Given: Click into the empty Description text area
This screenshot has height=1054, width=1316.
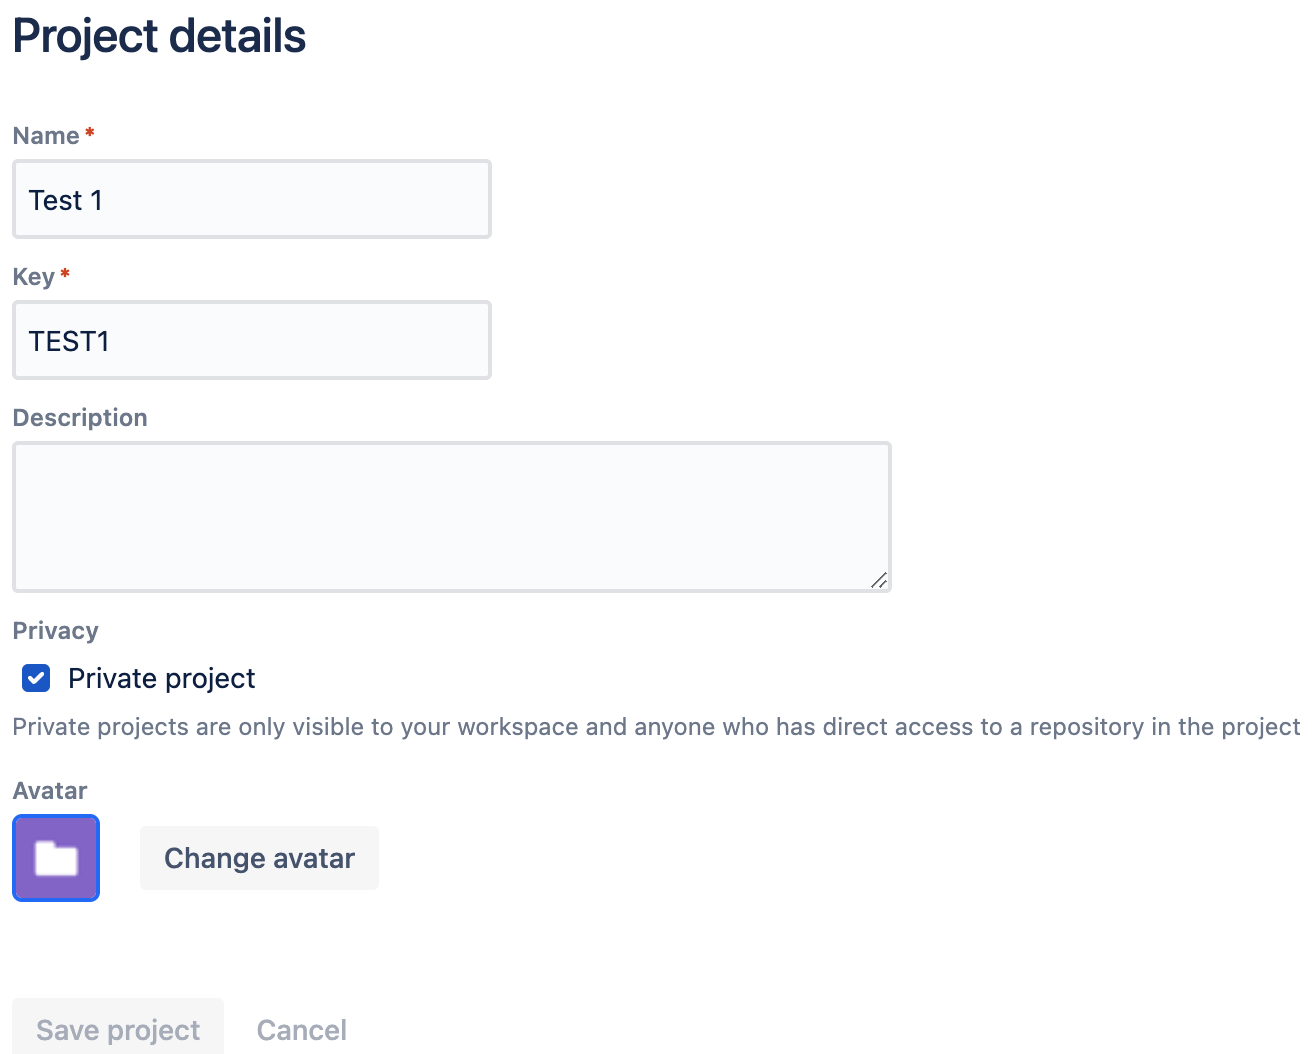Looking at the screenshot, I should (x=450, y=515).
